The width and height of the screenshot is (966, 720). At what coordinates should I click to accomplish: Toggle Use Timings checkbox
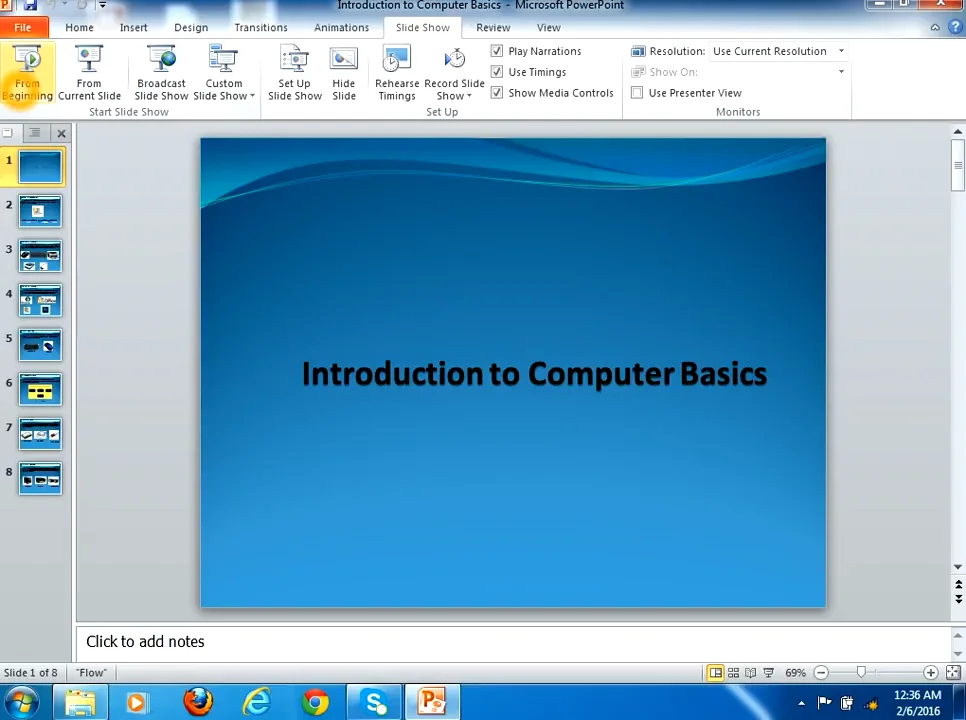coord(497,72)
